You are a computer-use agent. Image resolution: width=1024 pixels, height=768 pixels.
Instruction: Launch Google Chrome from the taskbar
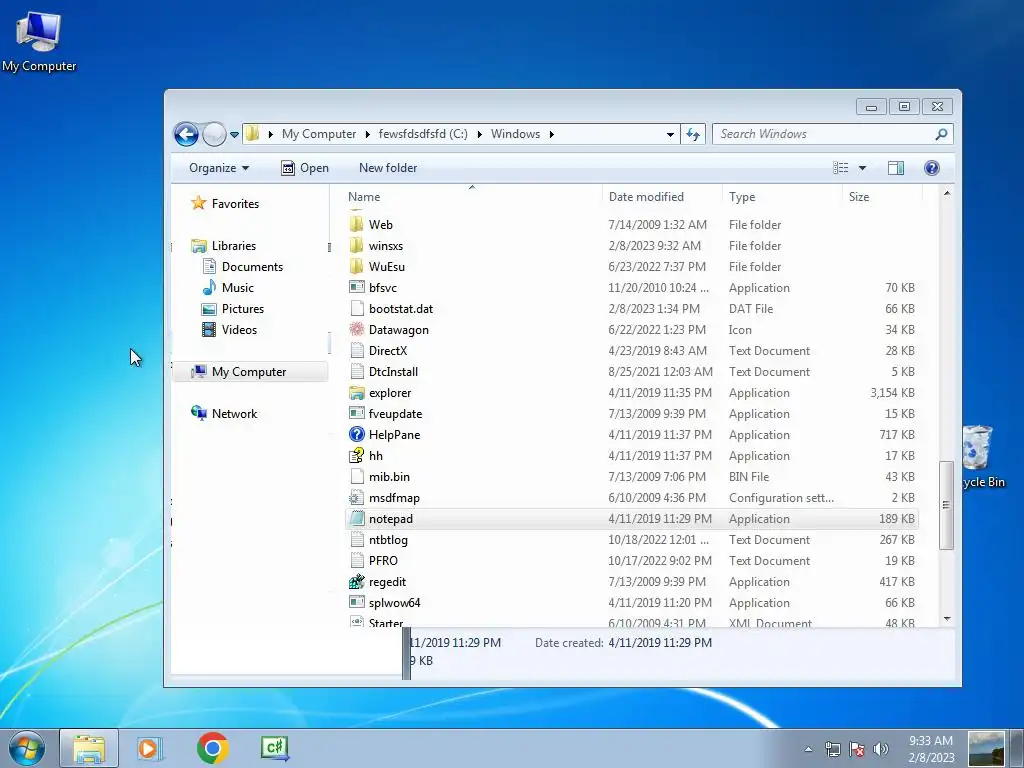click(x=213, y=748)
